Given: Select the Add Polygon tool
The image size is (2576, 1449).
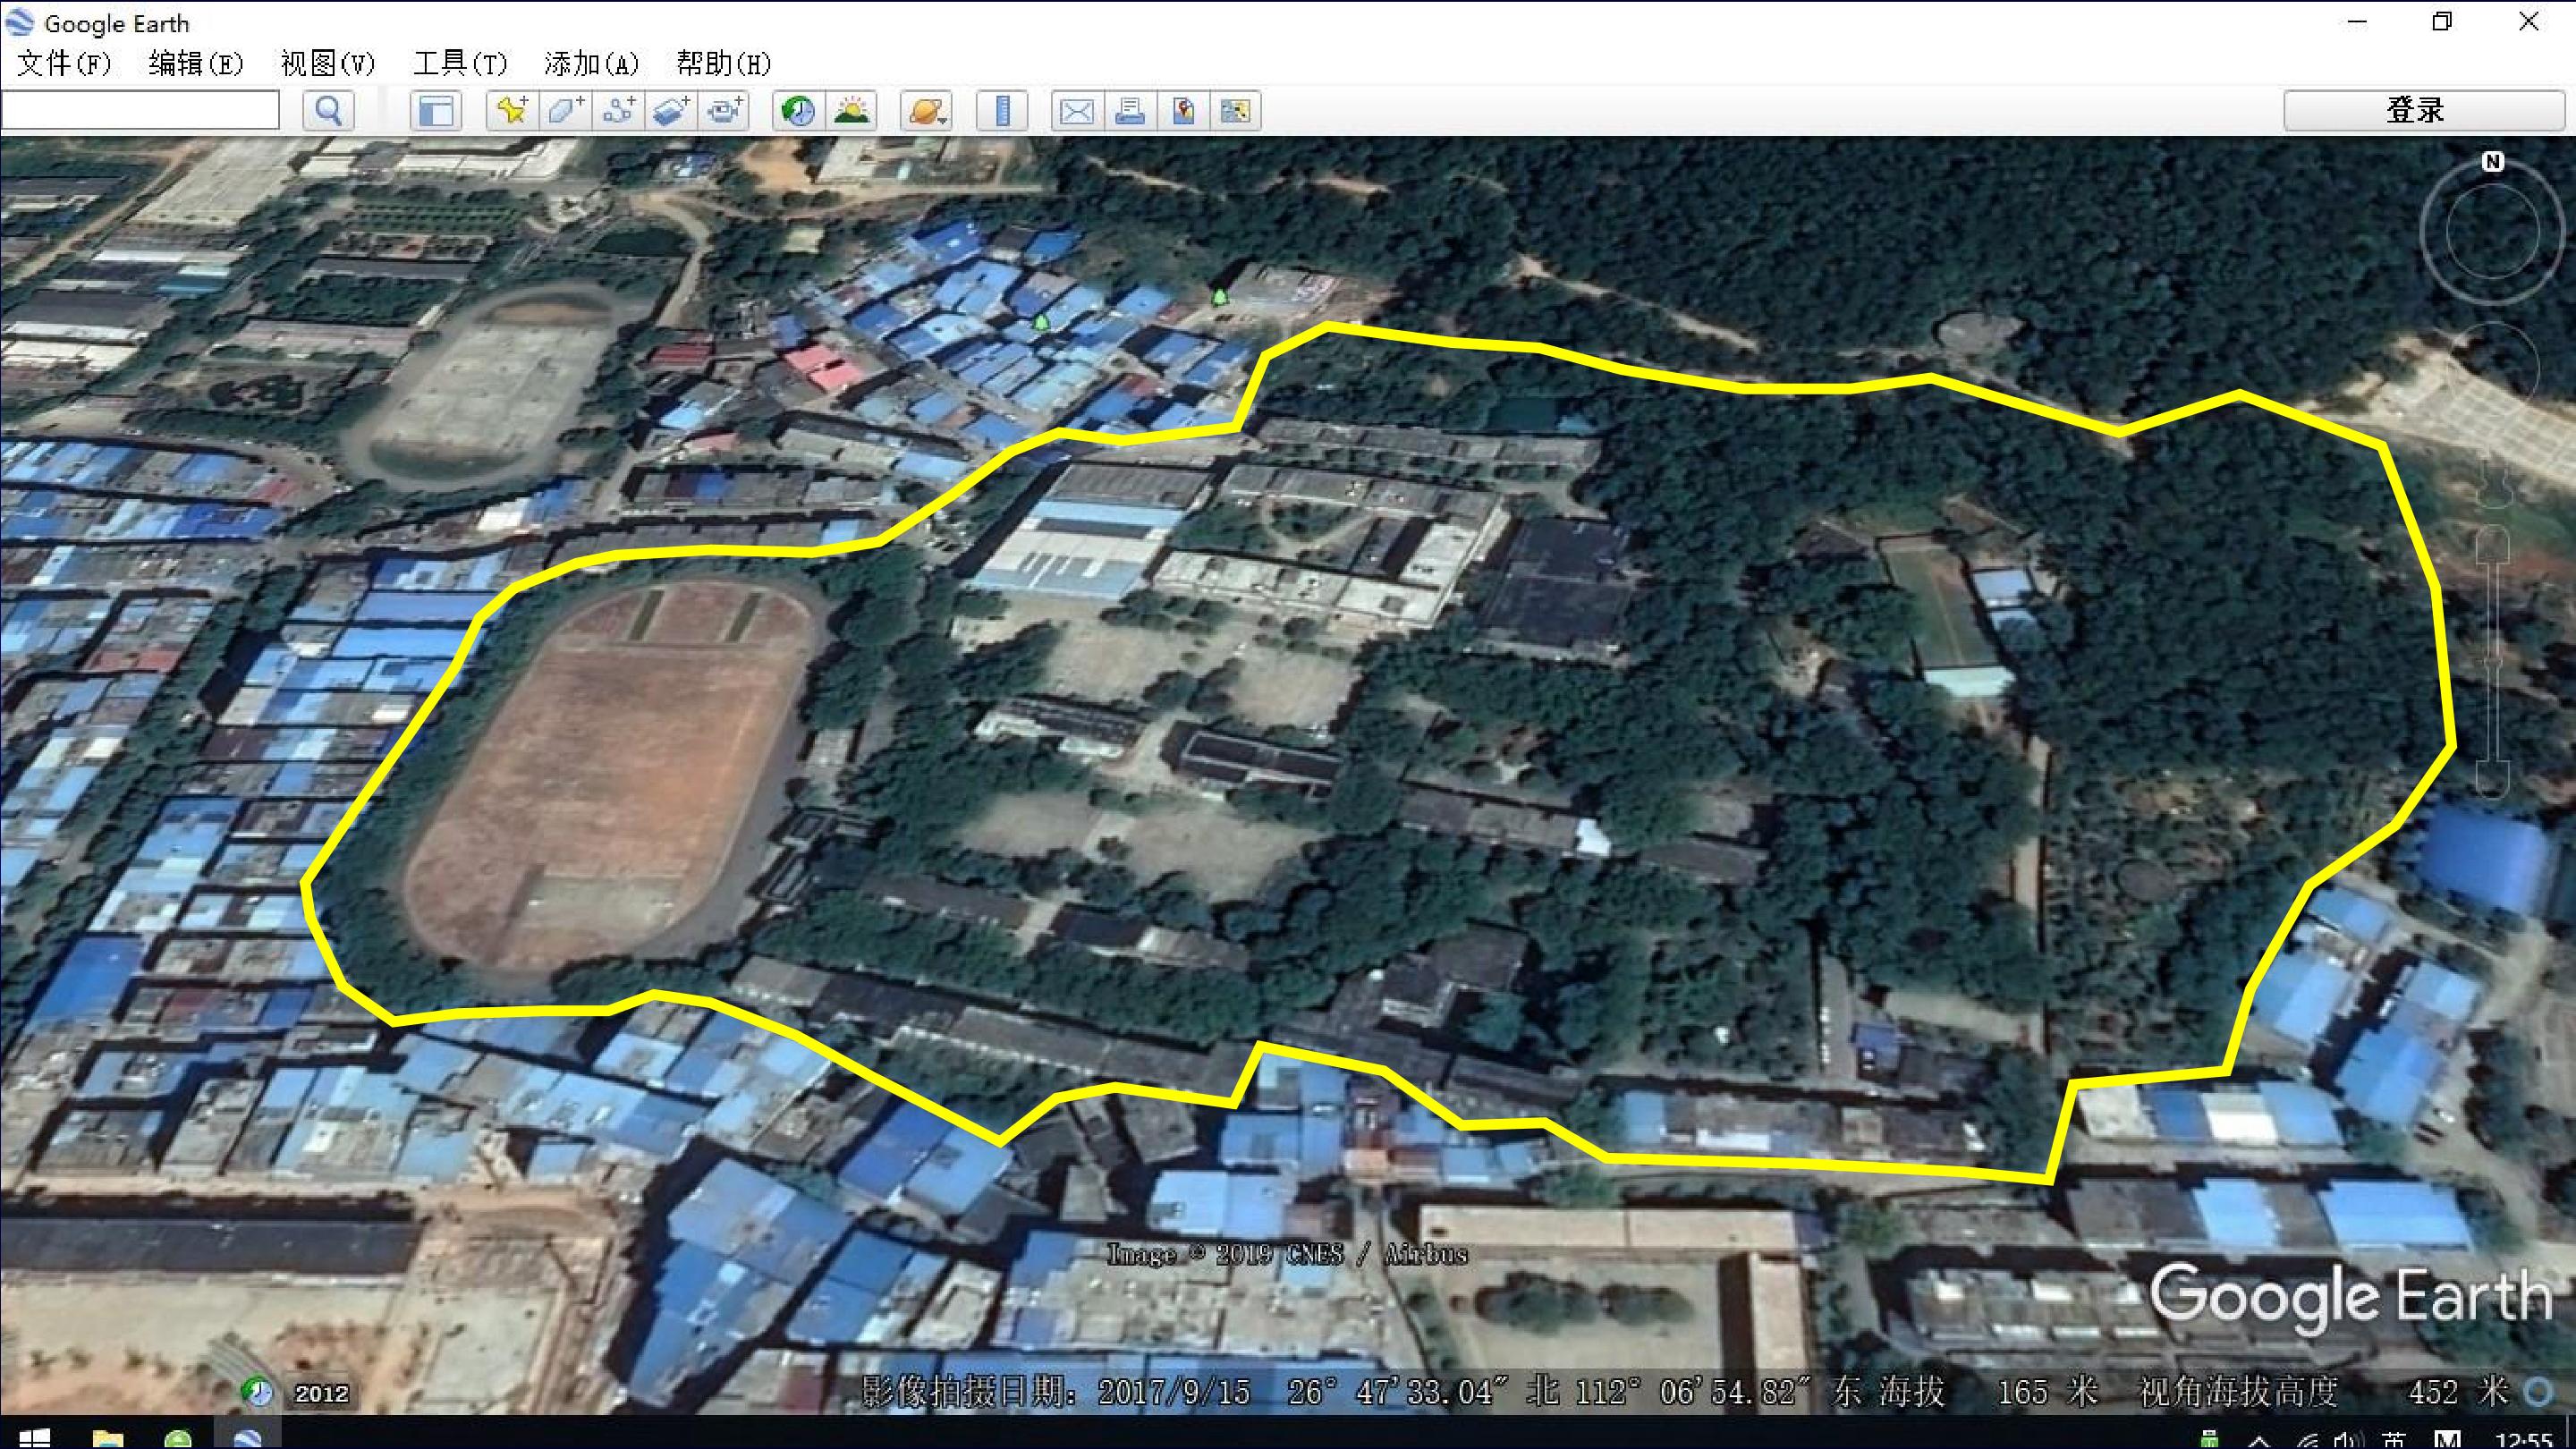Looking at the screenshot, I should click(566, 110).
